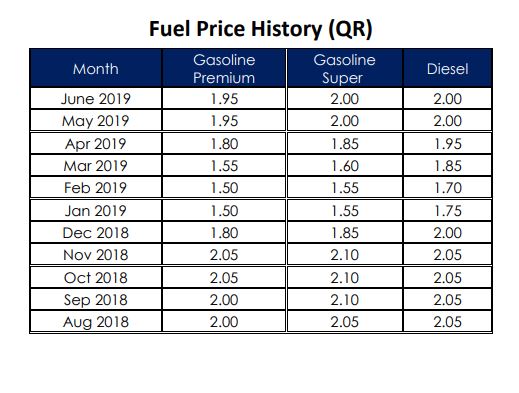Image resolution: width=519 pixels, height=393 pixels.
Task: Click the June 2019 row label
Action: coord(96,99)
